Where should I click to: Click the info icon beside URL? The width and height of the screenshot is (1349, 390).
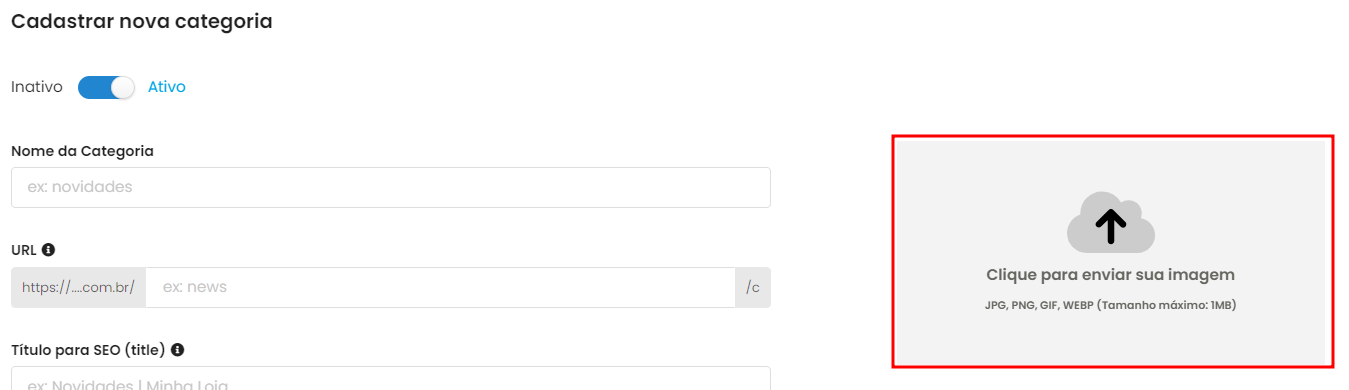click(48, 250)
